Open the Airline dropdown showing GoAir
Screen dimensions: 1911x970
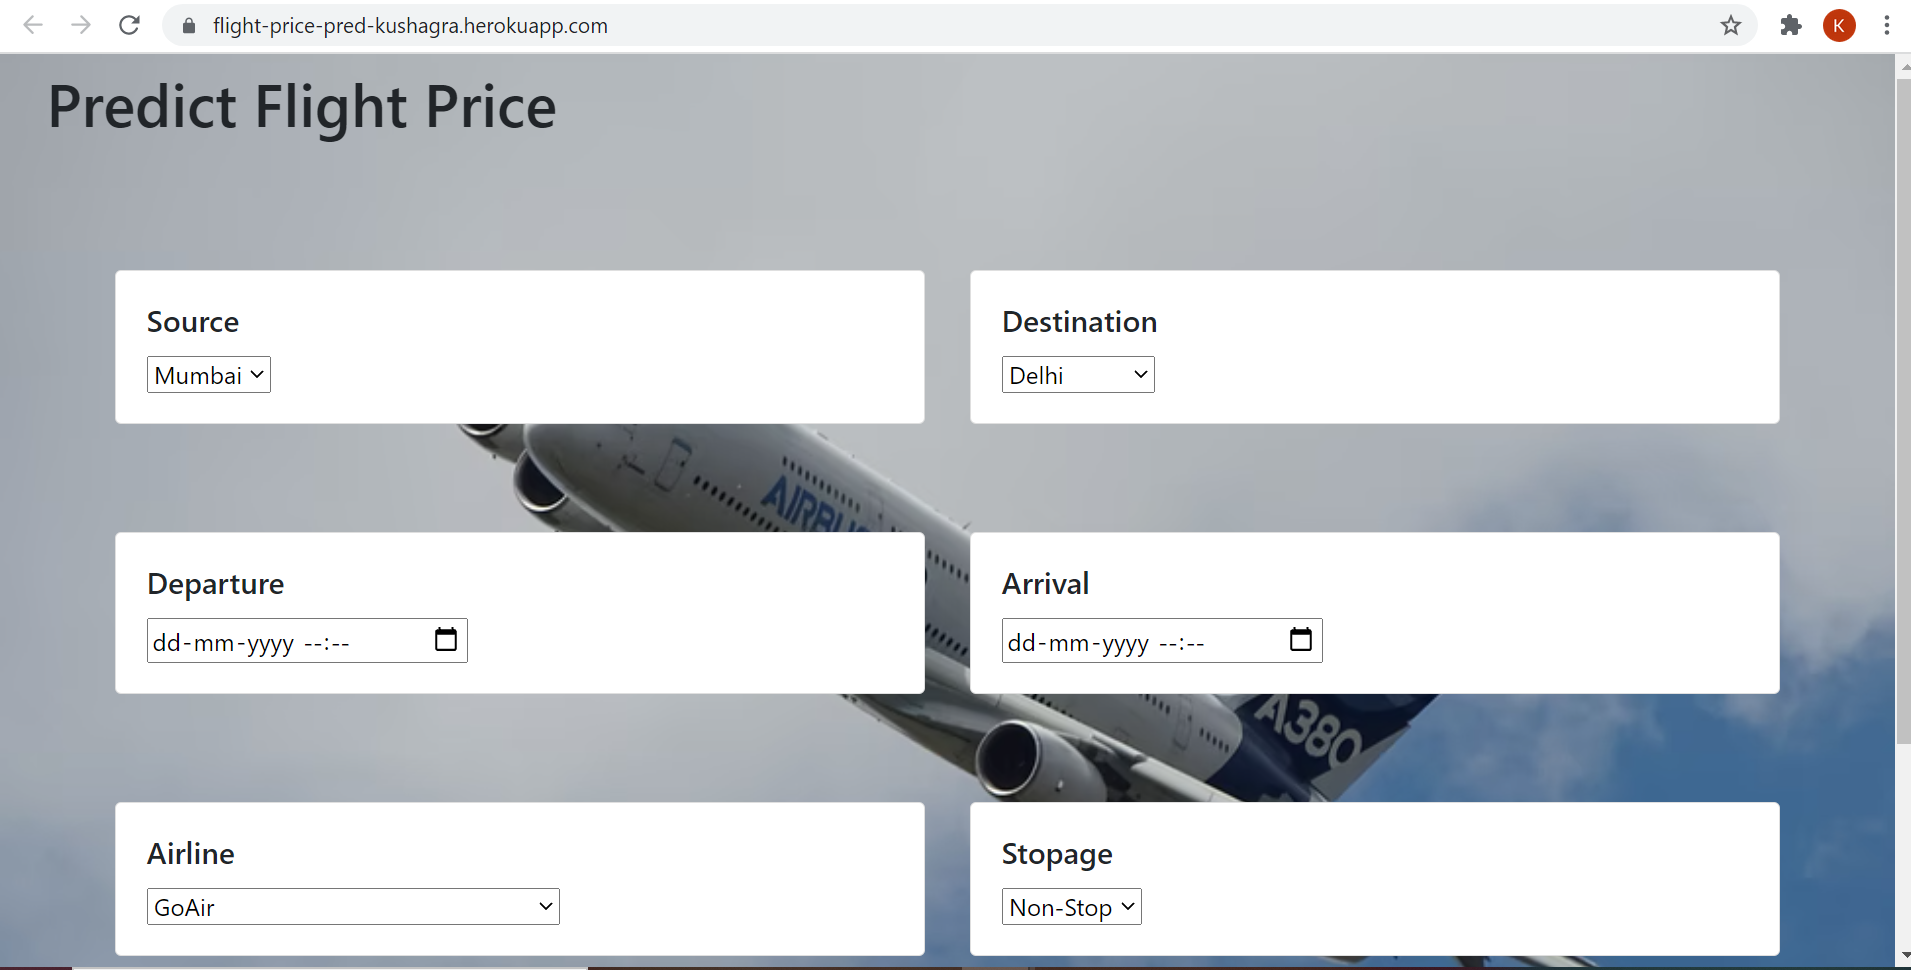coord(352,906)
